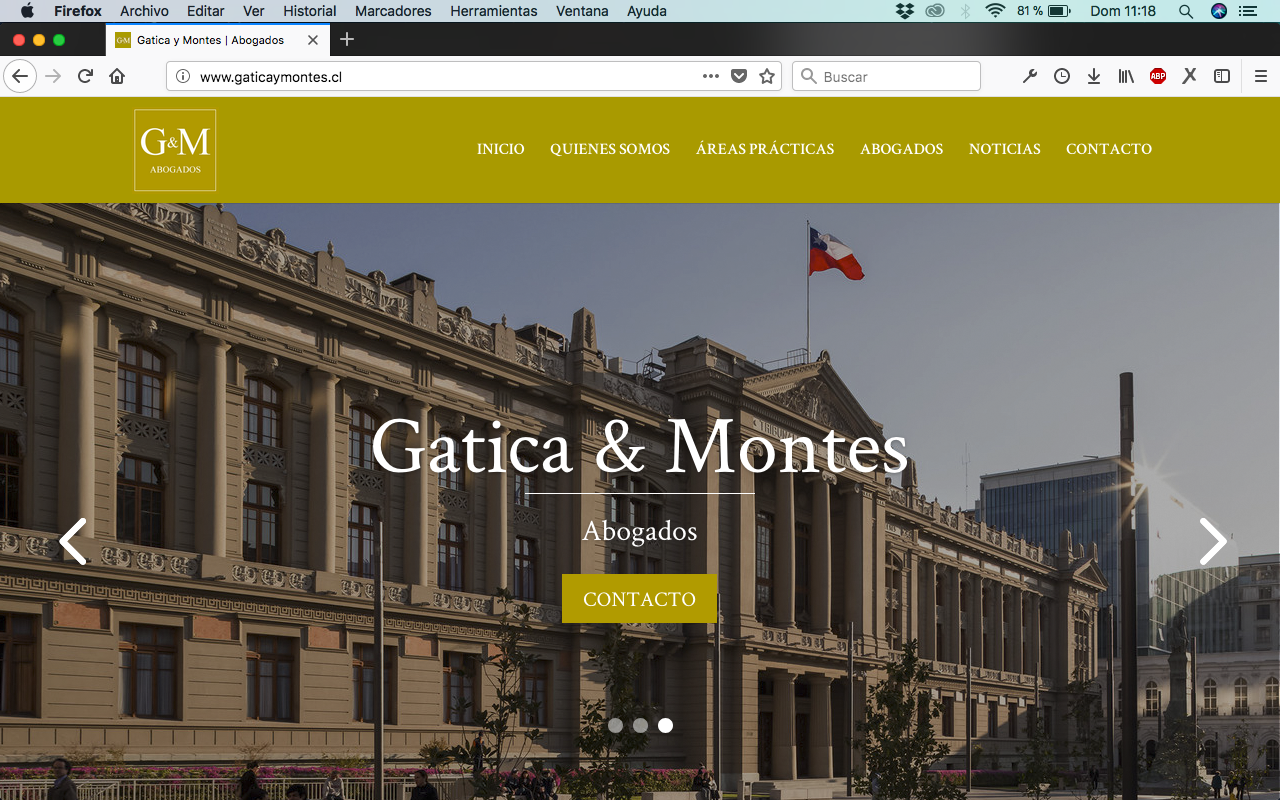This screenshot has width=1280, height=800.
Task: Open the Ventana menu
Action: (x=582, y=11)
